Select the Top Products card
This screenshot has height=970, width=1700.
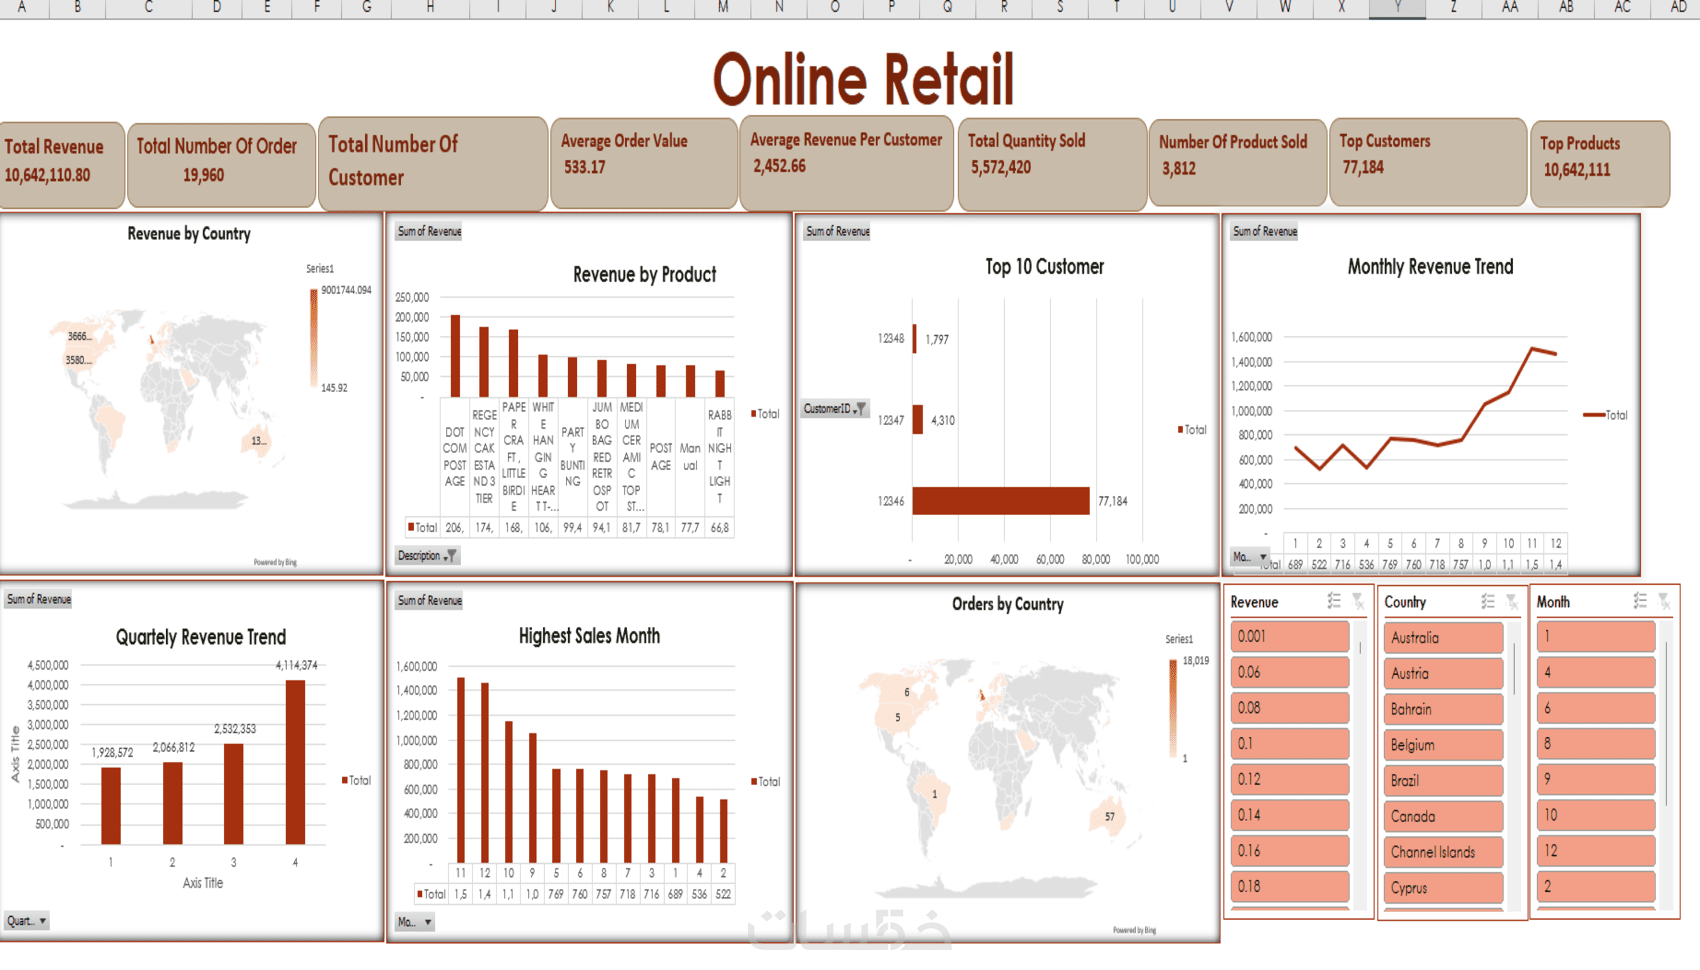pos(1600,164)
